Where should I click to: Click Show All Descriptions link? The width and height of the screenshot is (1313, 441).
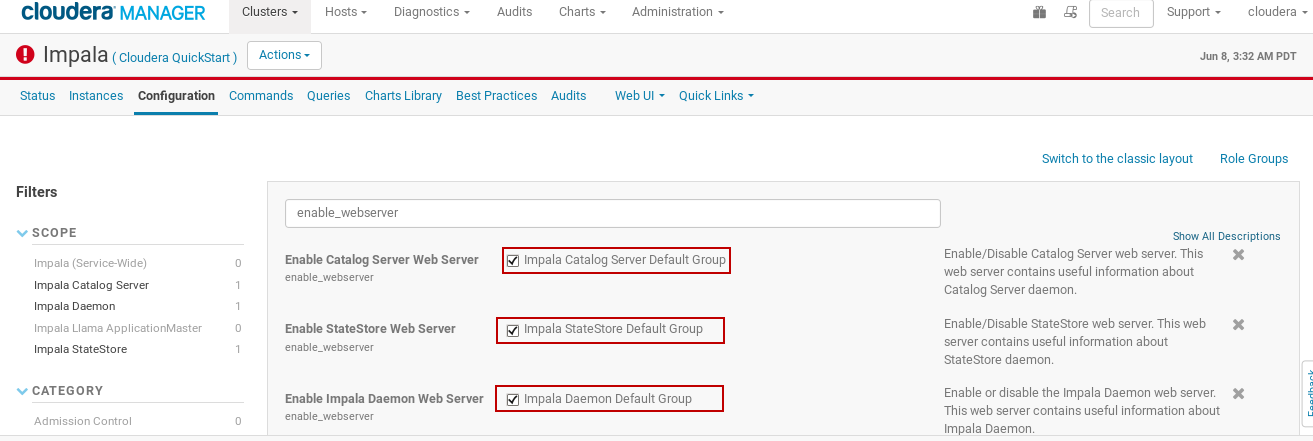pos(1227,236)
